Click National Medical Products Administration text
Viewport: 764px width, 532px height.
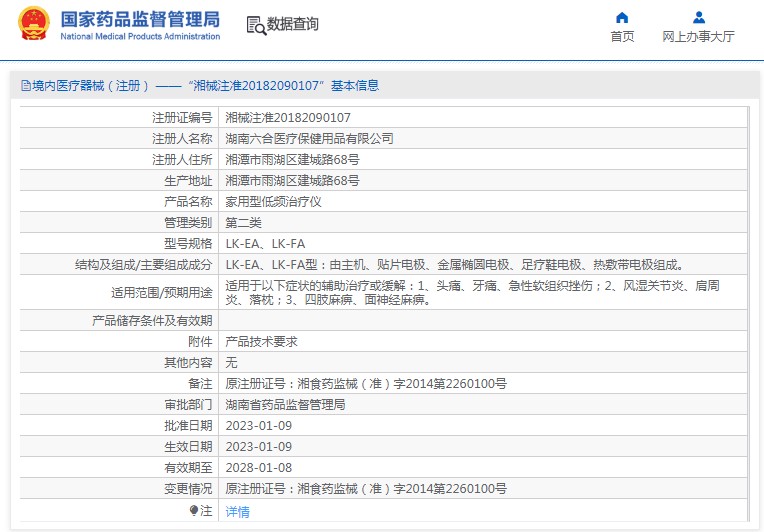(x=140, y=36)
